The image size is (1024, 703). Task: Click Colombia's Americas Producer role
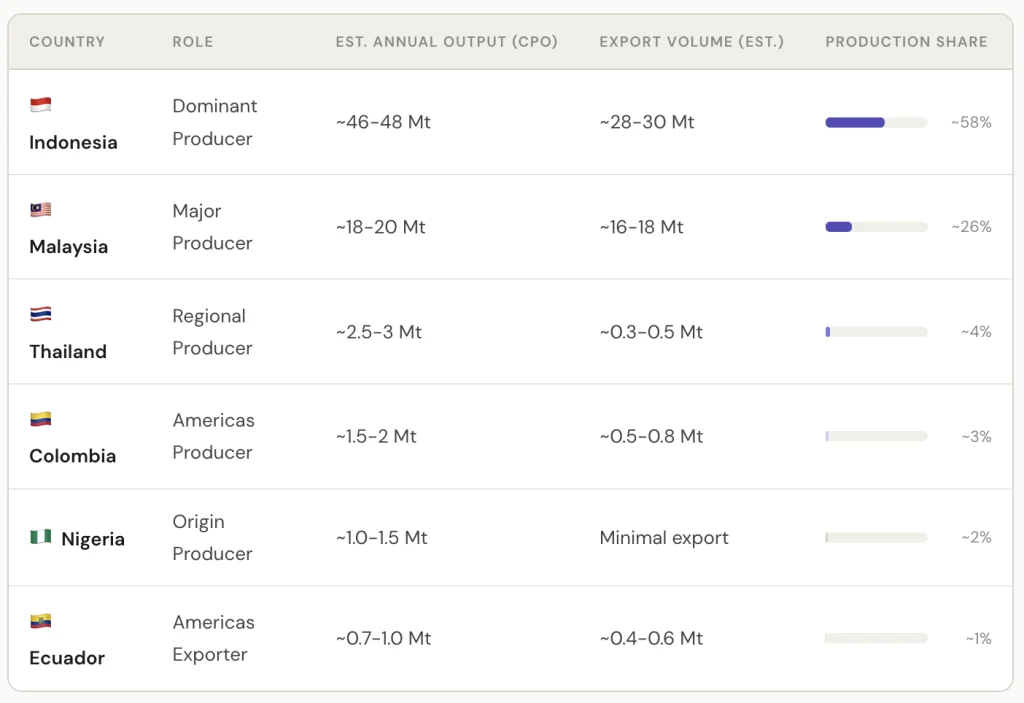[x=214, y=436]
